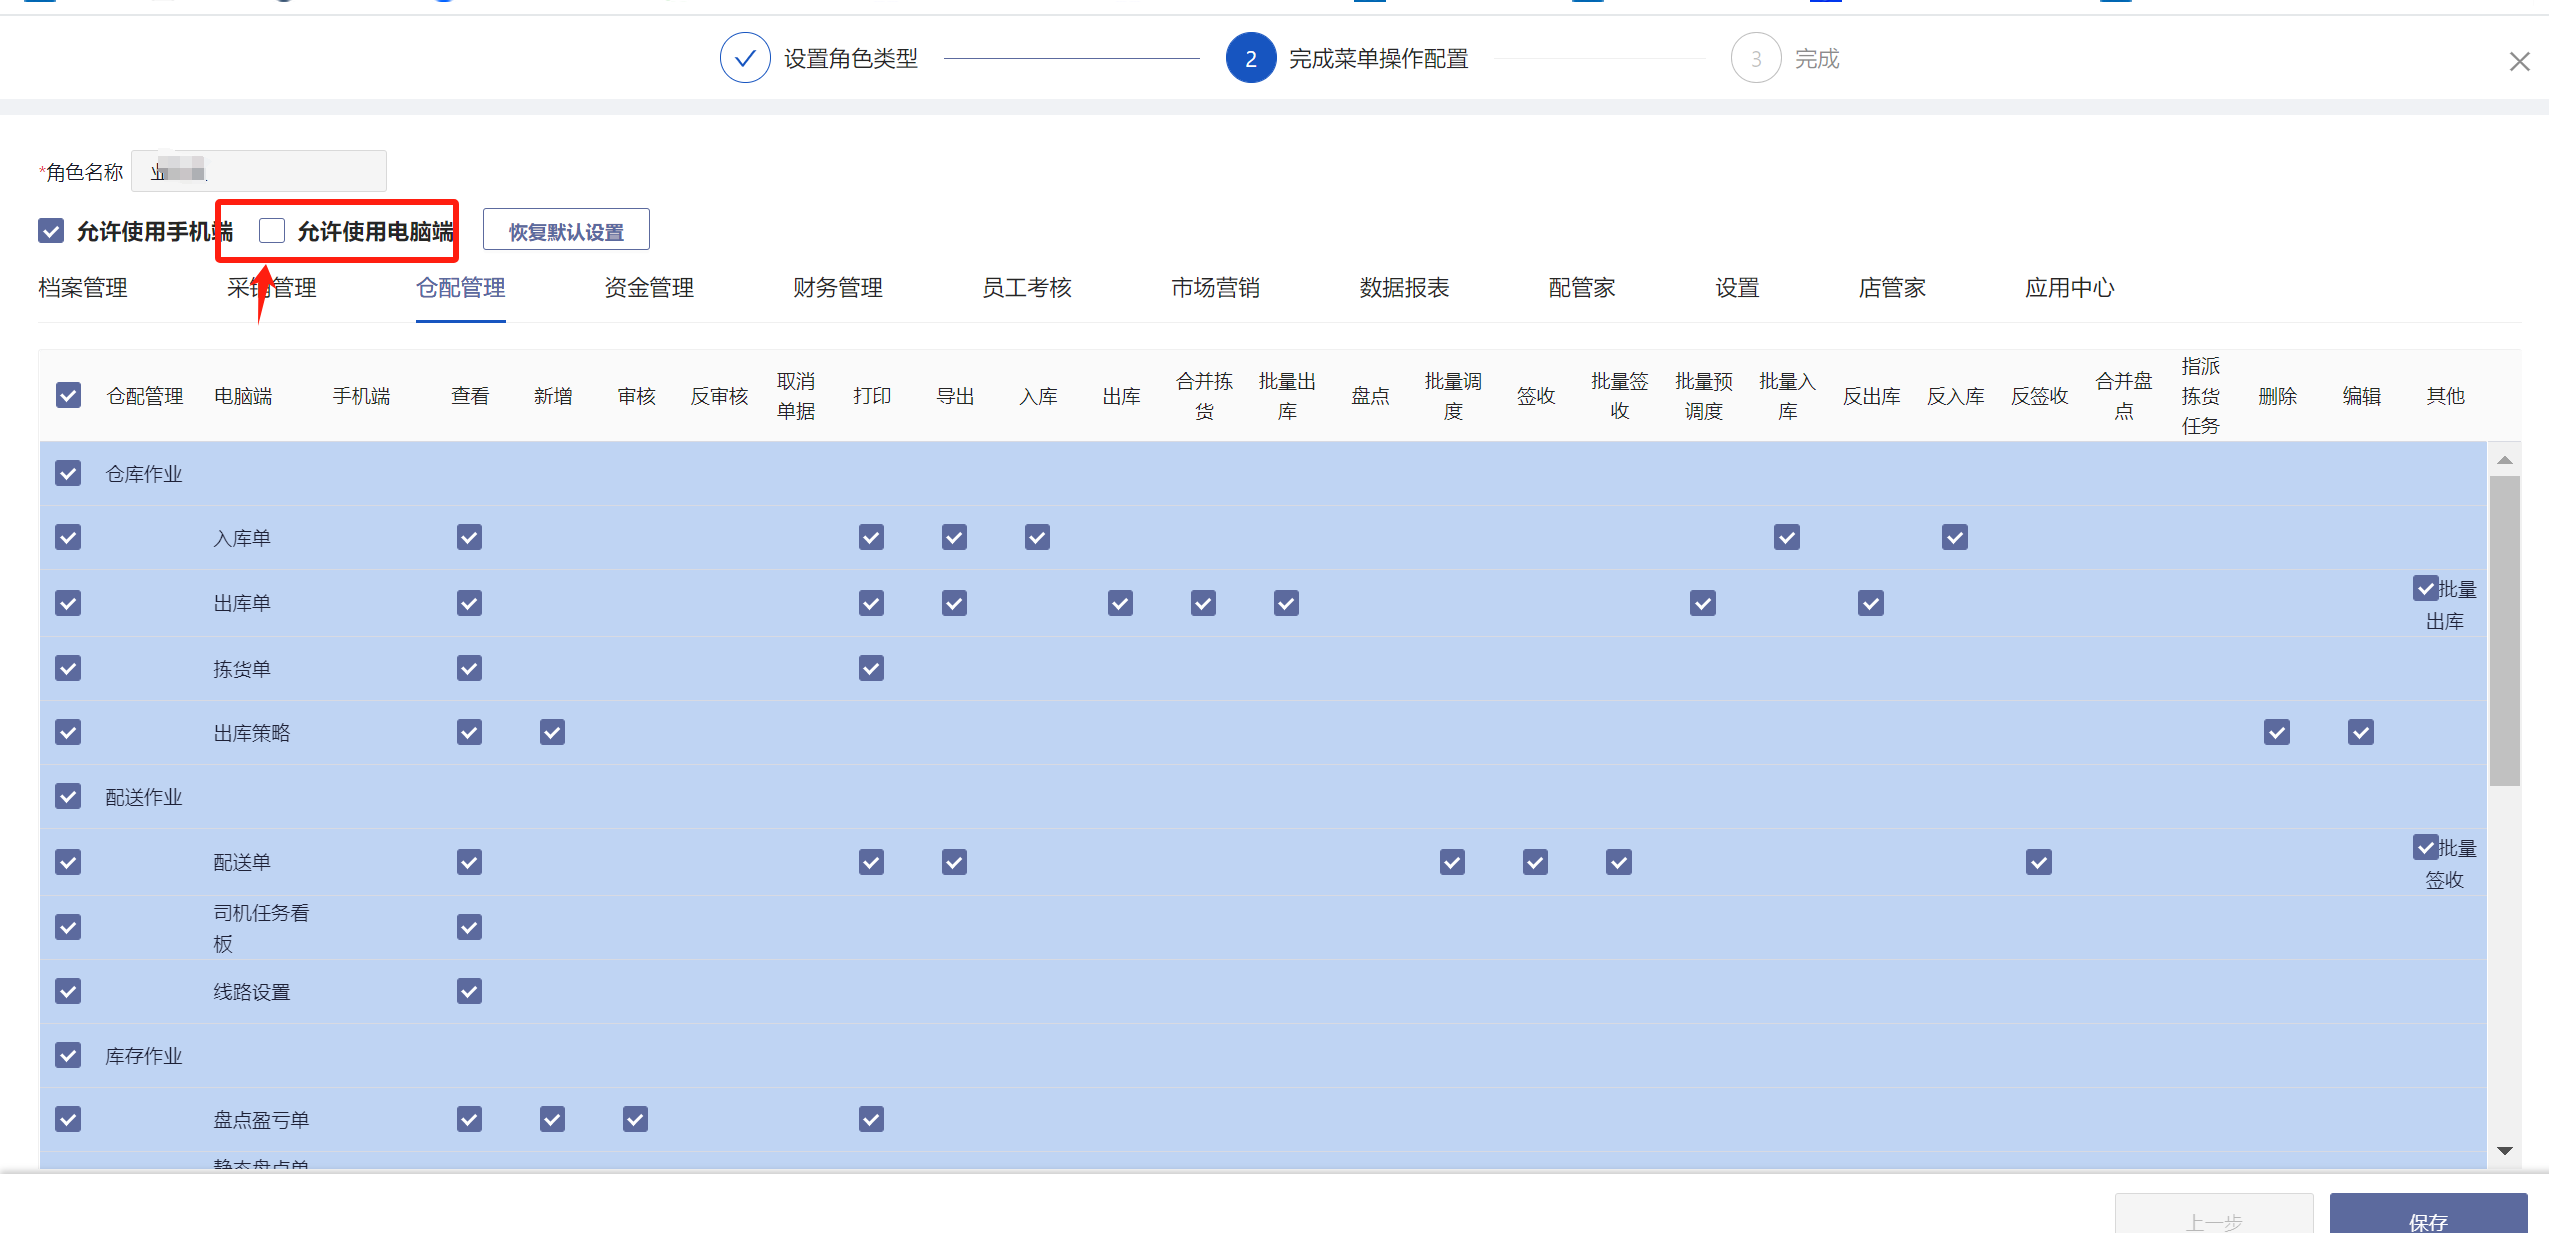This screenshot has width=2549, height=1233.
Task: Toggle the 仓配管理 select-all header checkbox
Action: tap(68, 395)
